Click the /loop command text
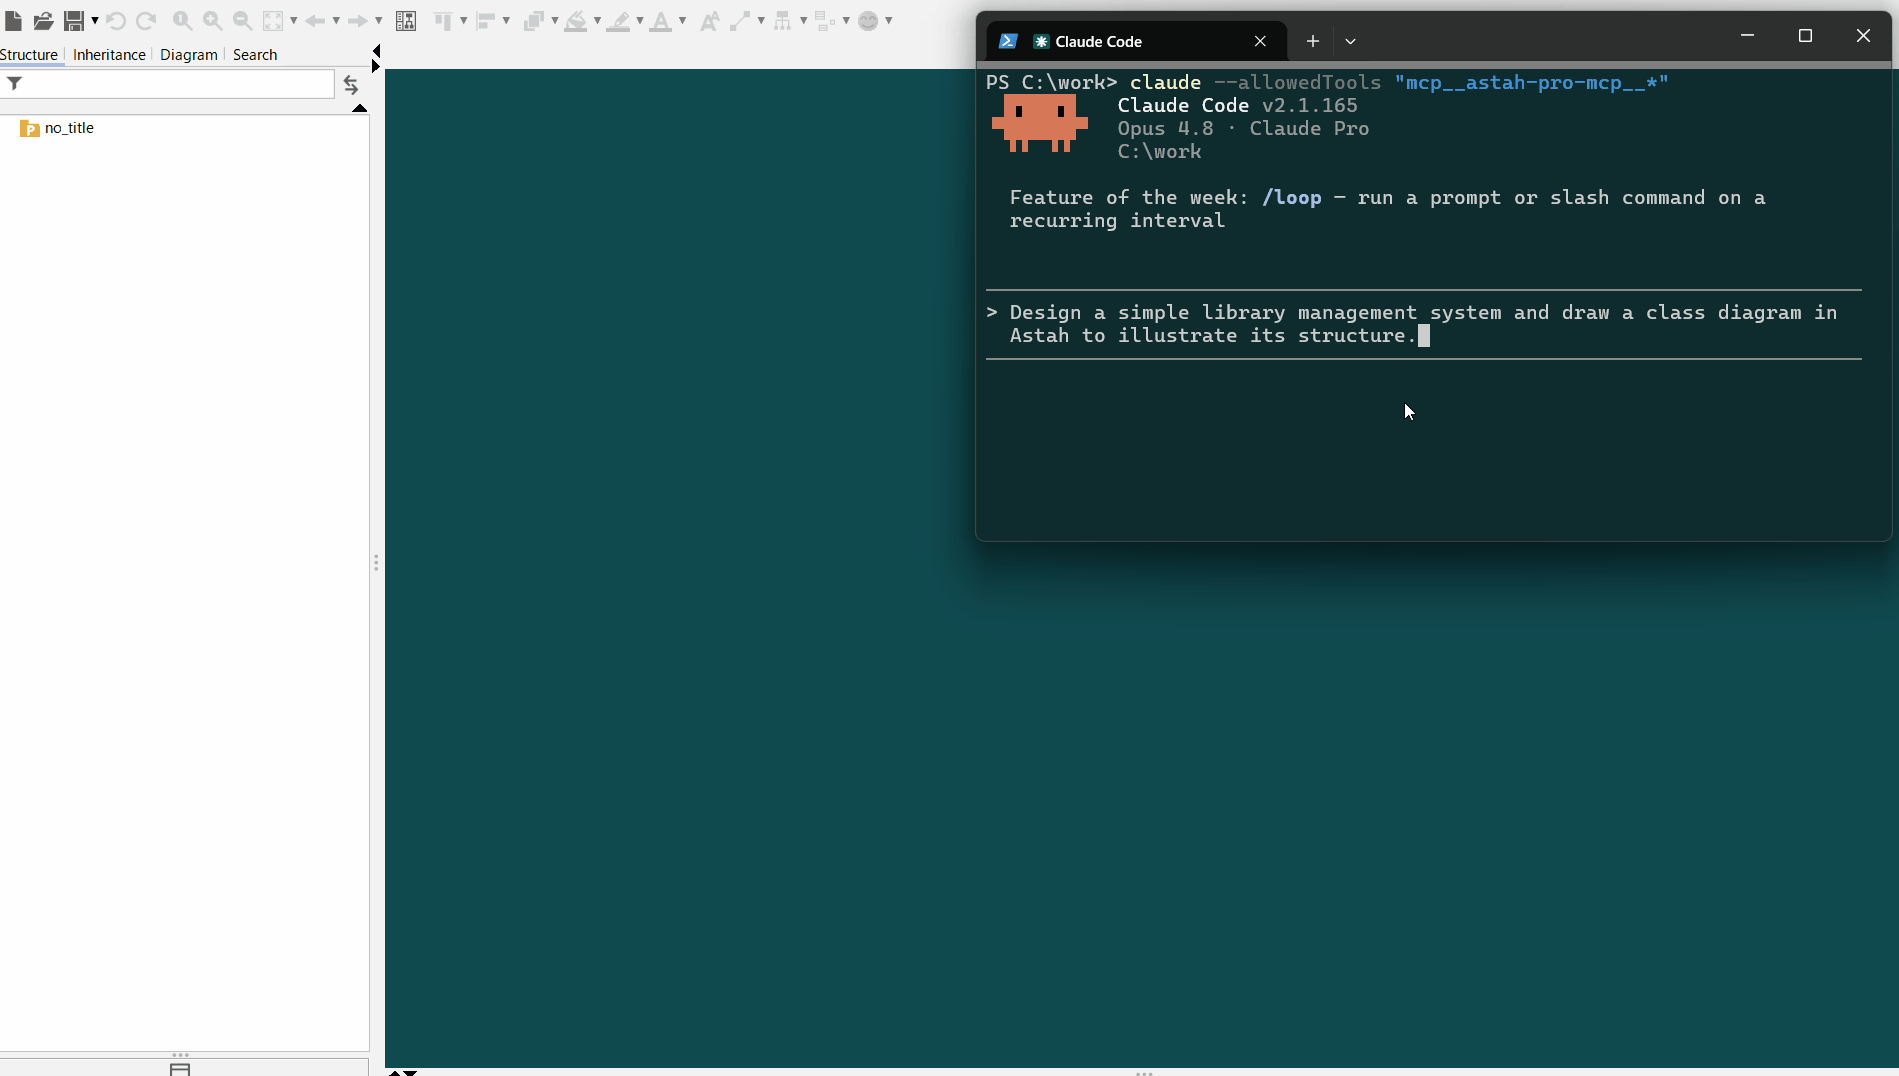The width and height of the screenshot is (1899, 1076). pos(1291,197)
